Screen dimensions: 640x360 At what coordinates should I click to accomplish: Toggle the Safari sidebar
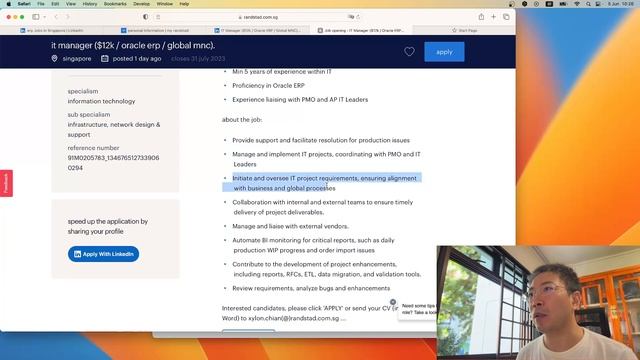pyautogui.click(x=36, y=17)
